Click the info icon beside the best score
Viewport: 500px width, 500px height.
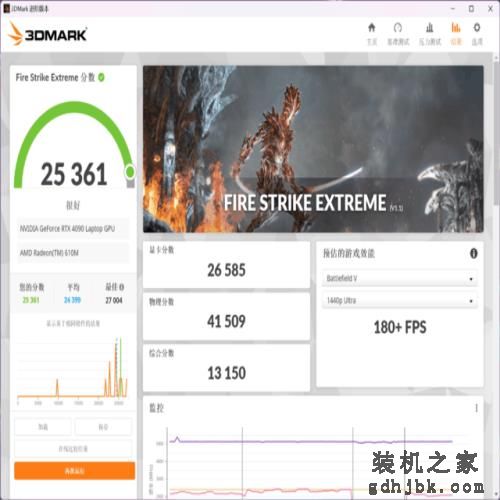click(x=122, y=287)
